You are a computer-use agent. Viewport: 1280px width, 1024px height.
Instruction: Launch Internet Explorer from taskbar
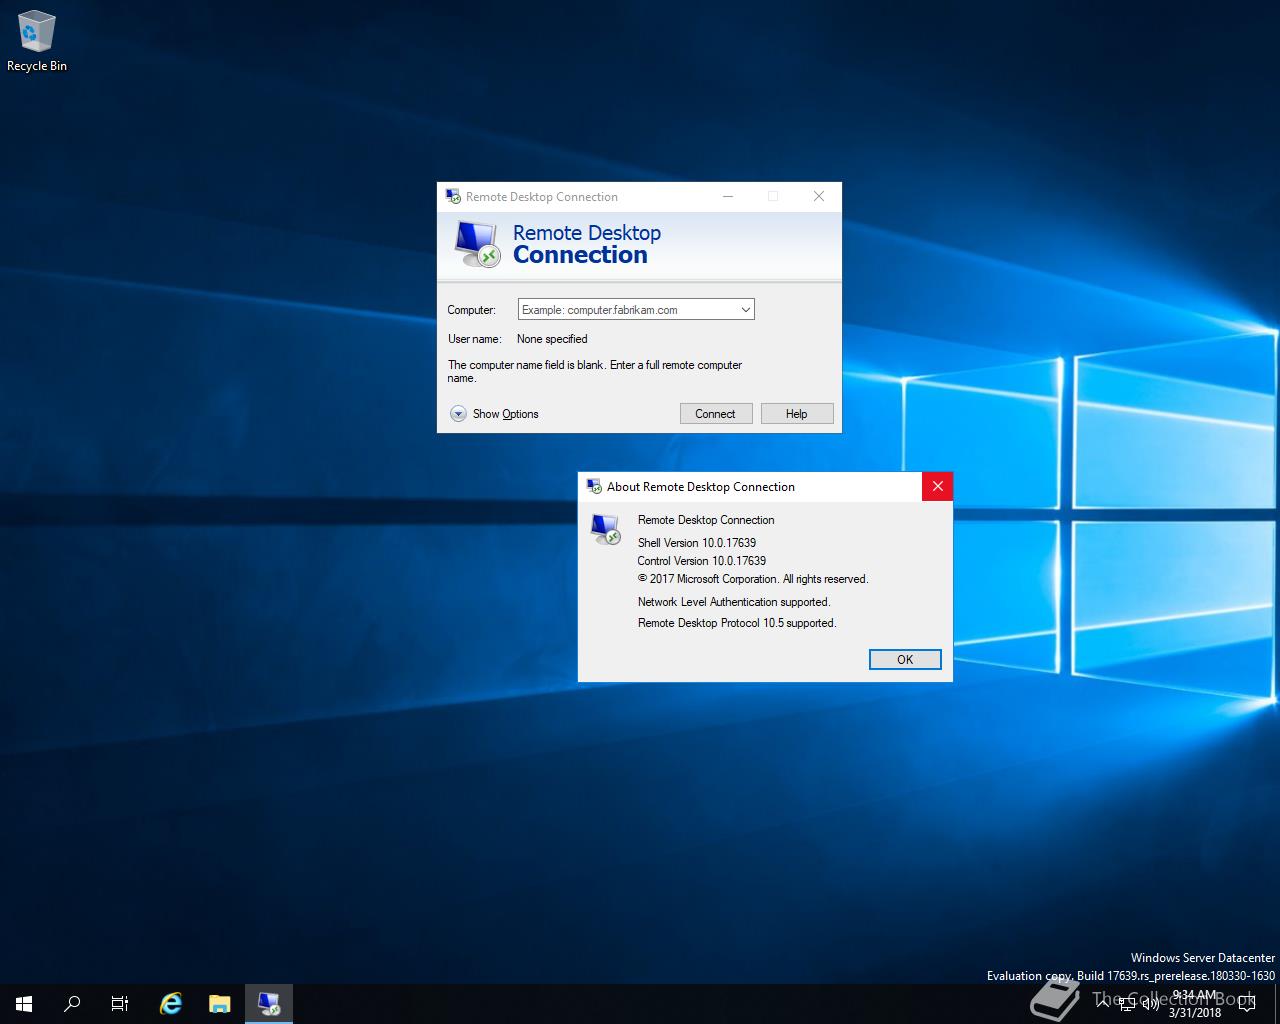171,1004
